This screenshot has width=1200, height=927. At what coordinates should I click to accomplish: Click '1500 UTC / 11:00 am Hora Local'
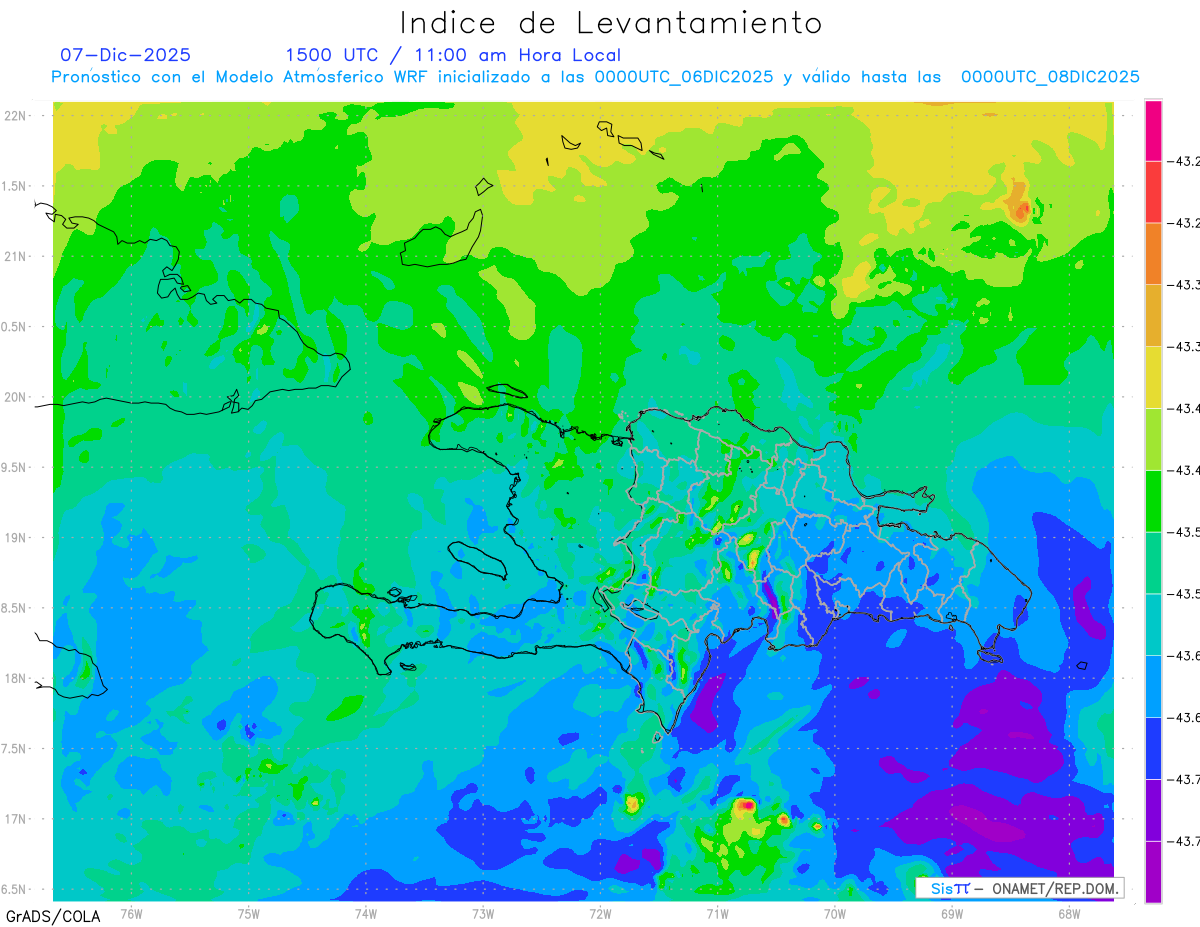click(x=453, y=56)
